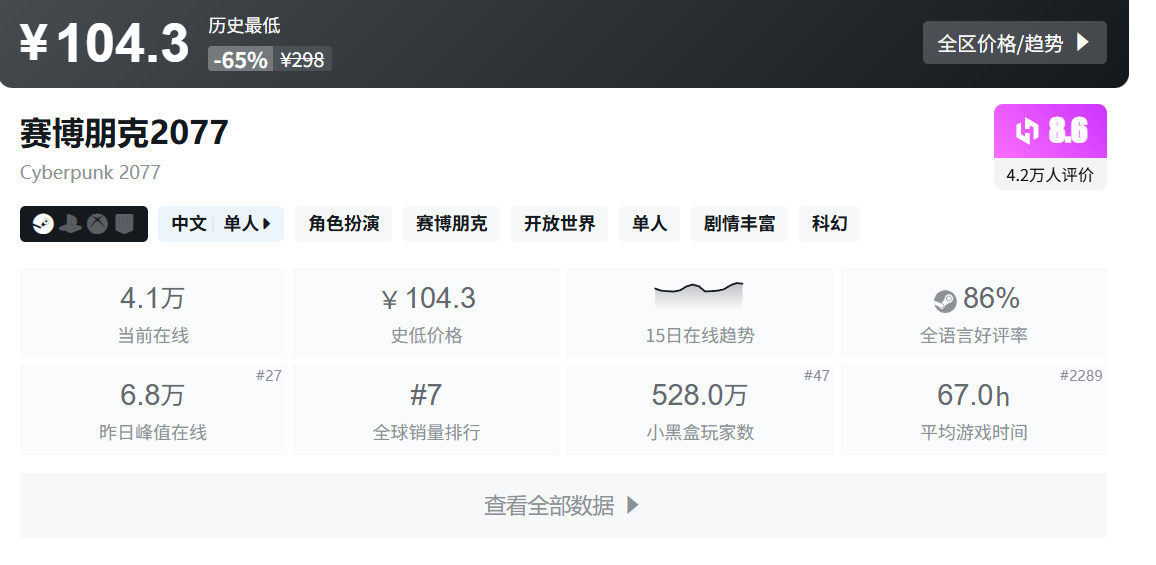This screenshot has height=565, width=1156.
Task: Click the original price ¥298
Action: click(x=302, y=60)
